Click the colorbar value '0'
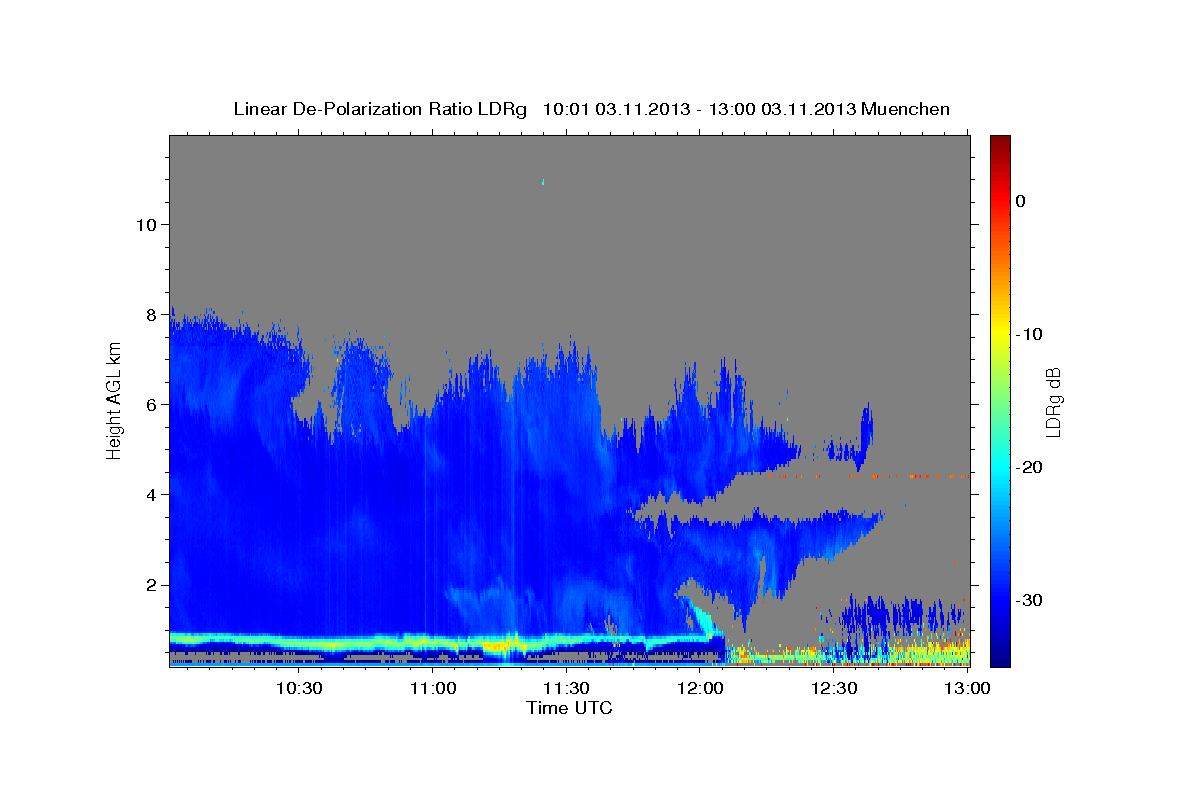The image size is (1200, 800). click(1020, 201)
